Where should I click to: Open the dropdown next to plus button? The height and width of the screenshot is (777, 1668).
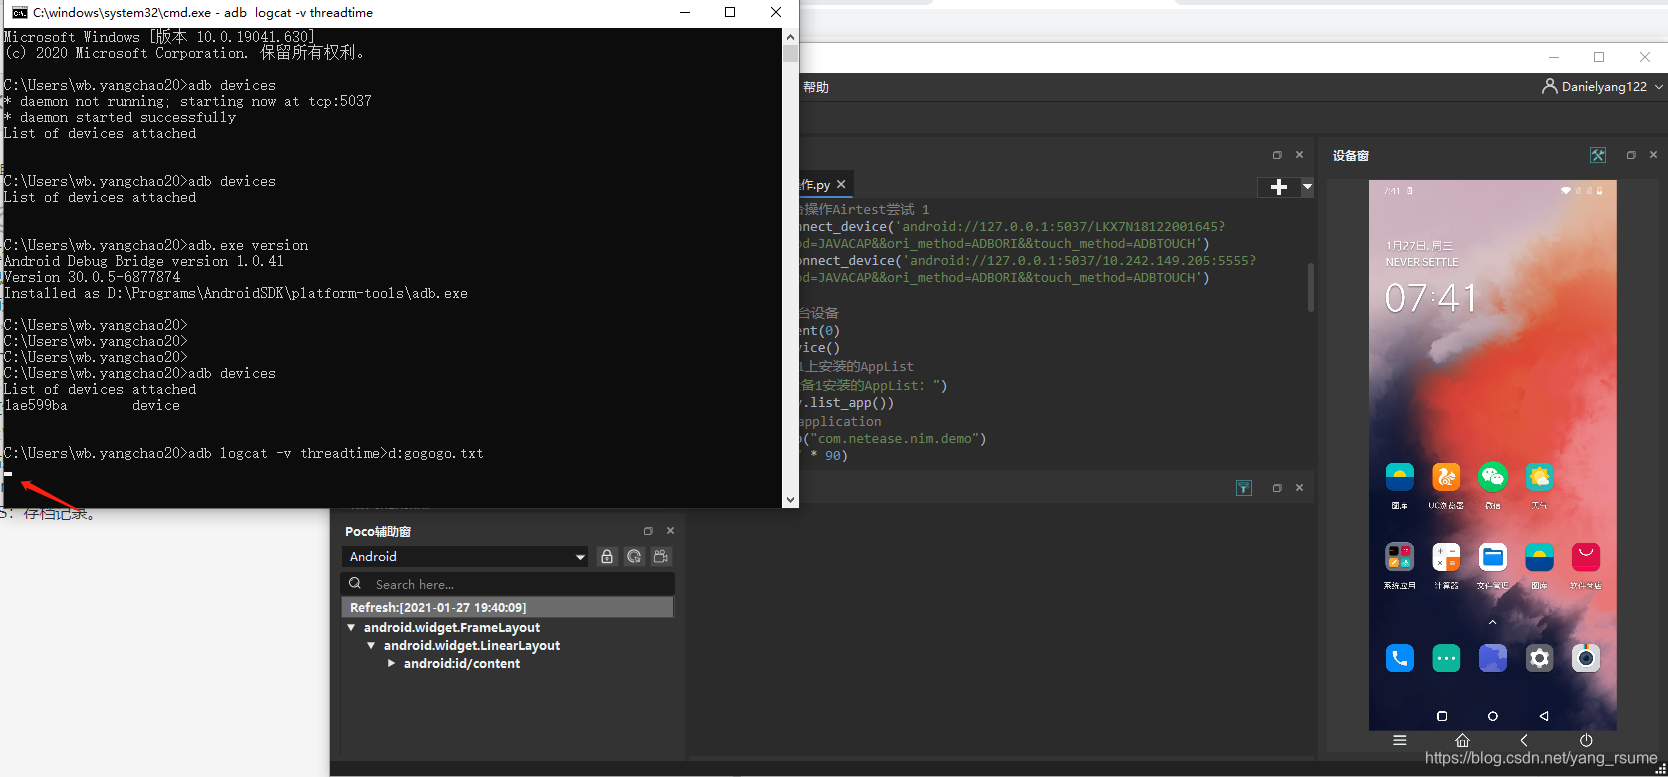coord(1307,187)
